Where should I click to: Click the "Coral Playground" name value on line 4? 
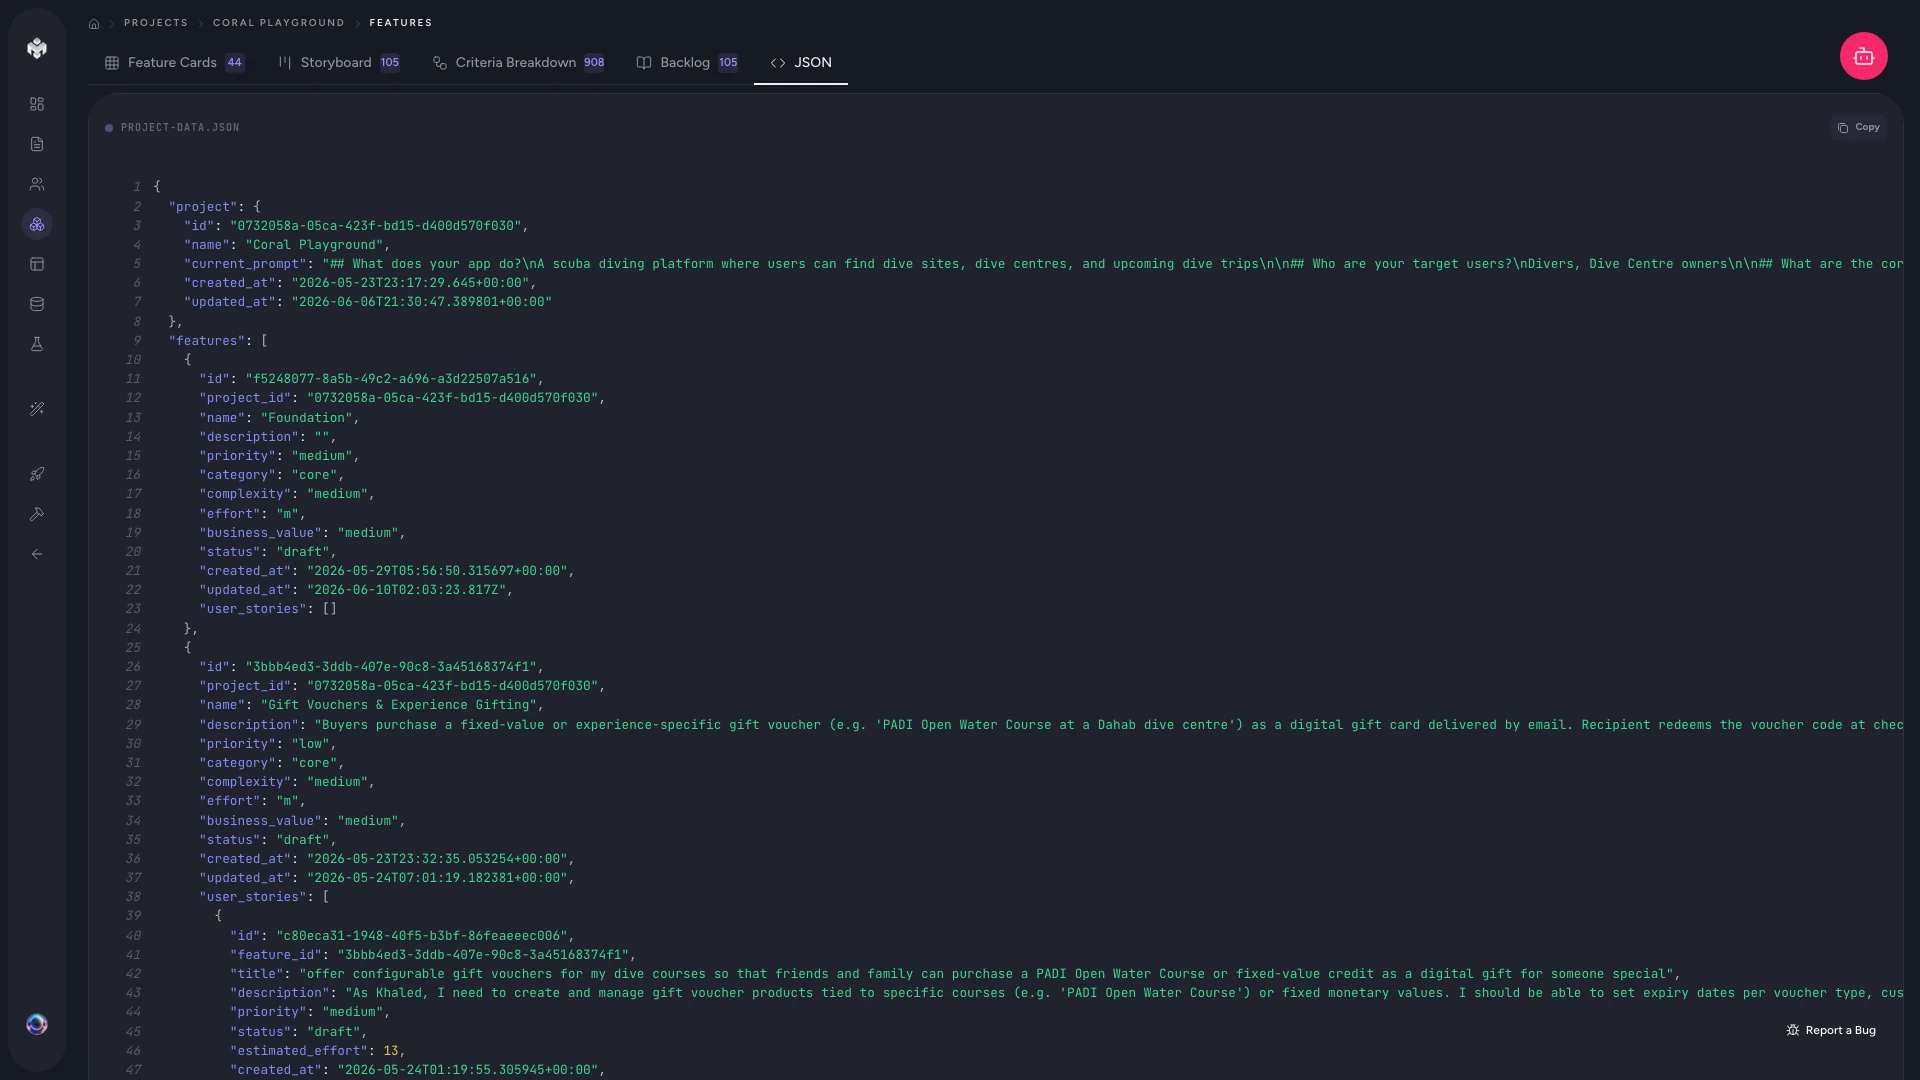pyautogui.click(x=314, y=245)
